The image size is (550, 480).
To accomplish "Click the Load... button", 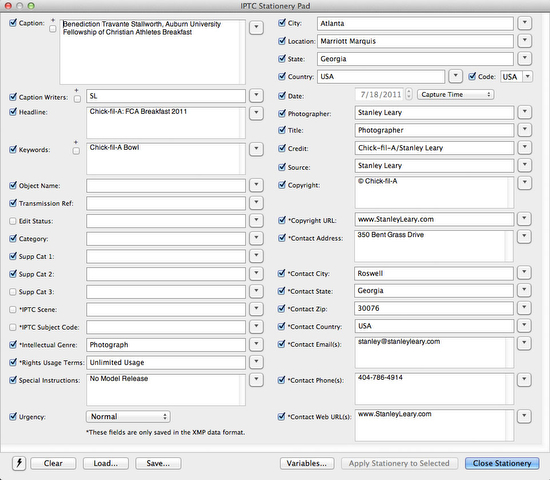I will pyautogui.click(x=106, y=464).
